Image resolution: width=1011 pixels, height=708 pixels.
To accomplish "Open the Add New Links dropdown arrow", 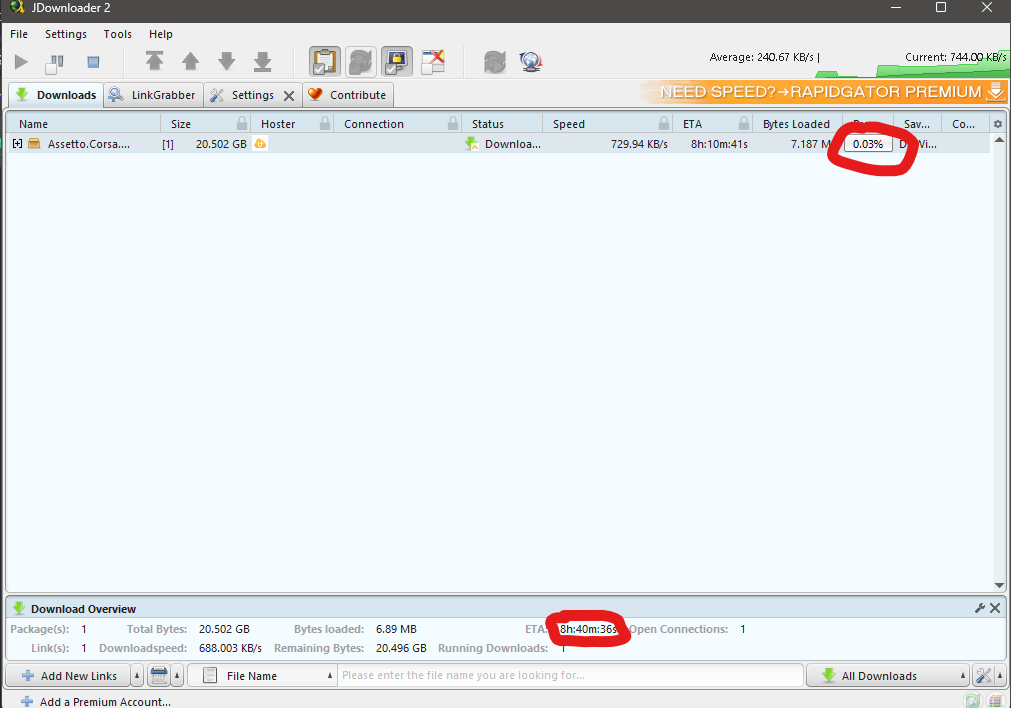I will 137,676.
